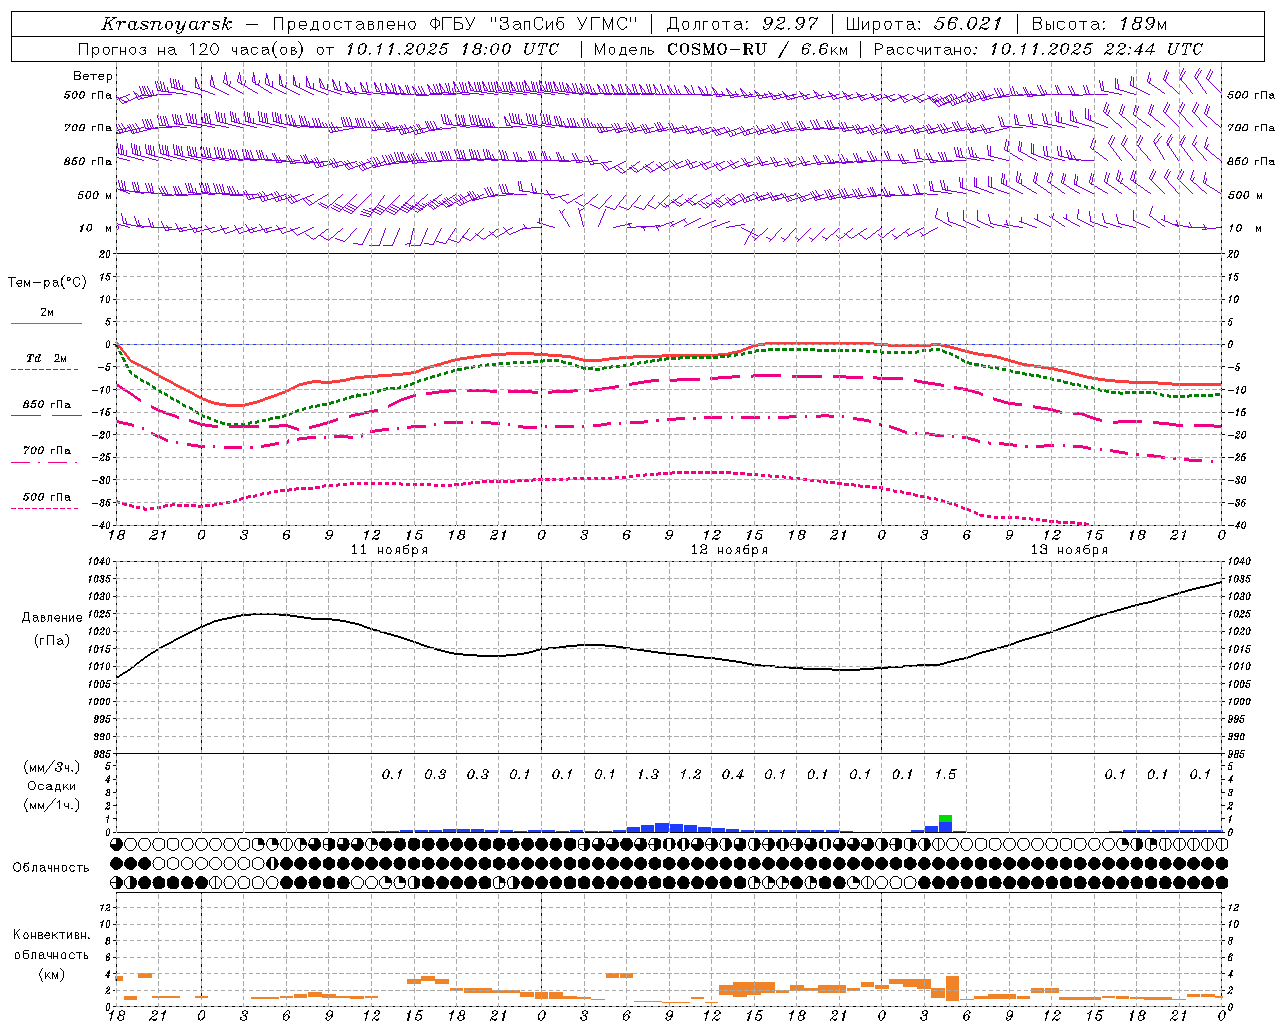Viewport: 1280px width, 1024px height.
Task: Click the green-topped precipitation bar below 1.5
Action: (945, 823)
